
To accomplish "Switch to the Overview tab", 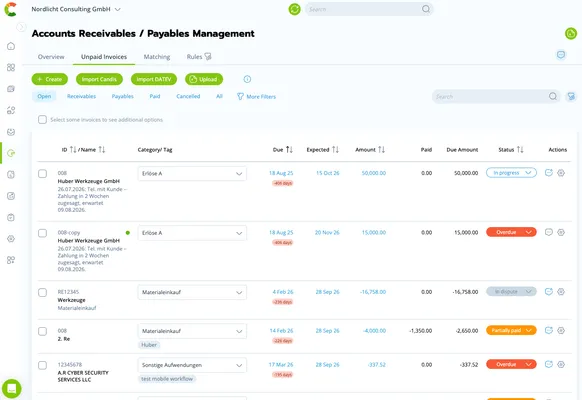I will (x=51, y=57).
